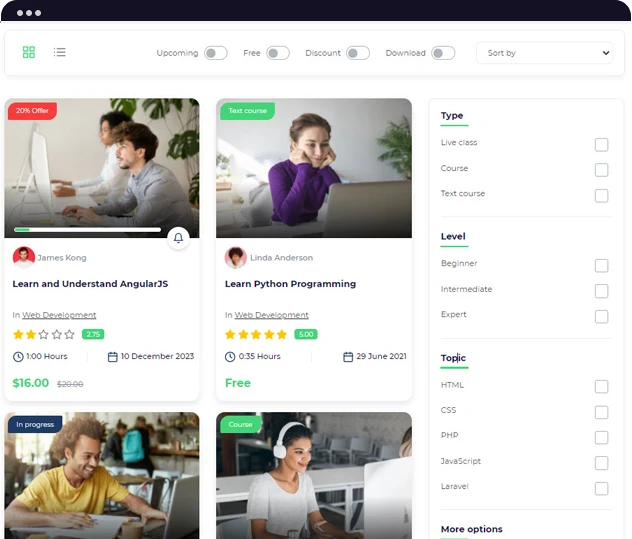
Task: Click James Kong's avatar picture
Action: click(24, 257)
